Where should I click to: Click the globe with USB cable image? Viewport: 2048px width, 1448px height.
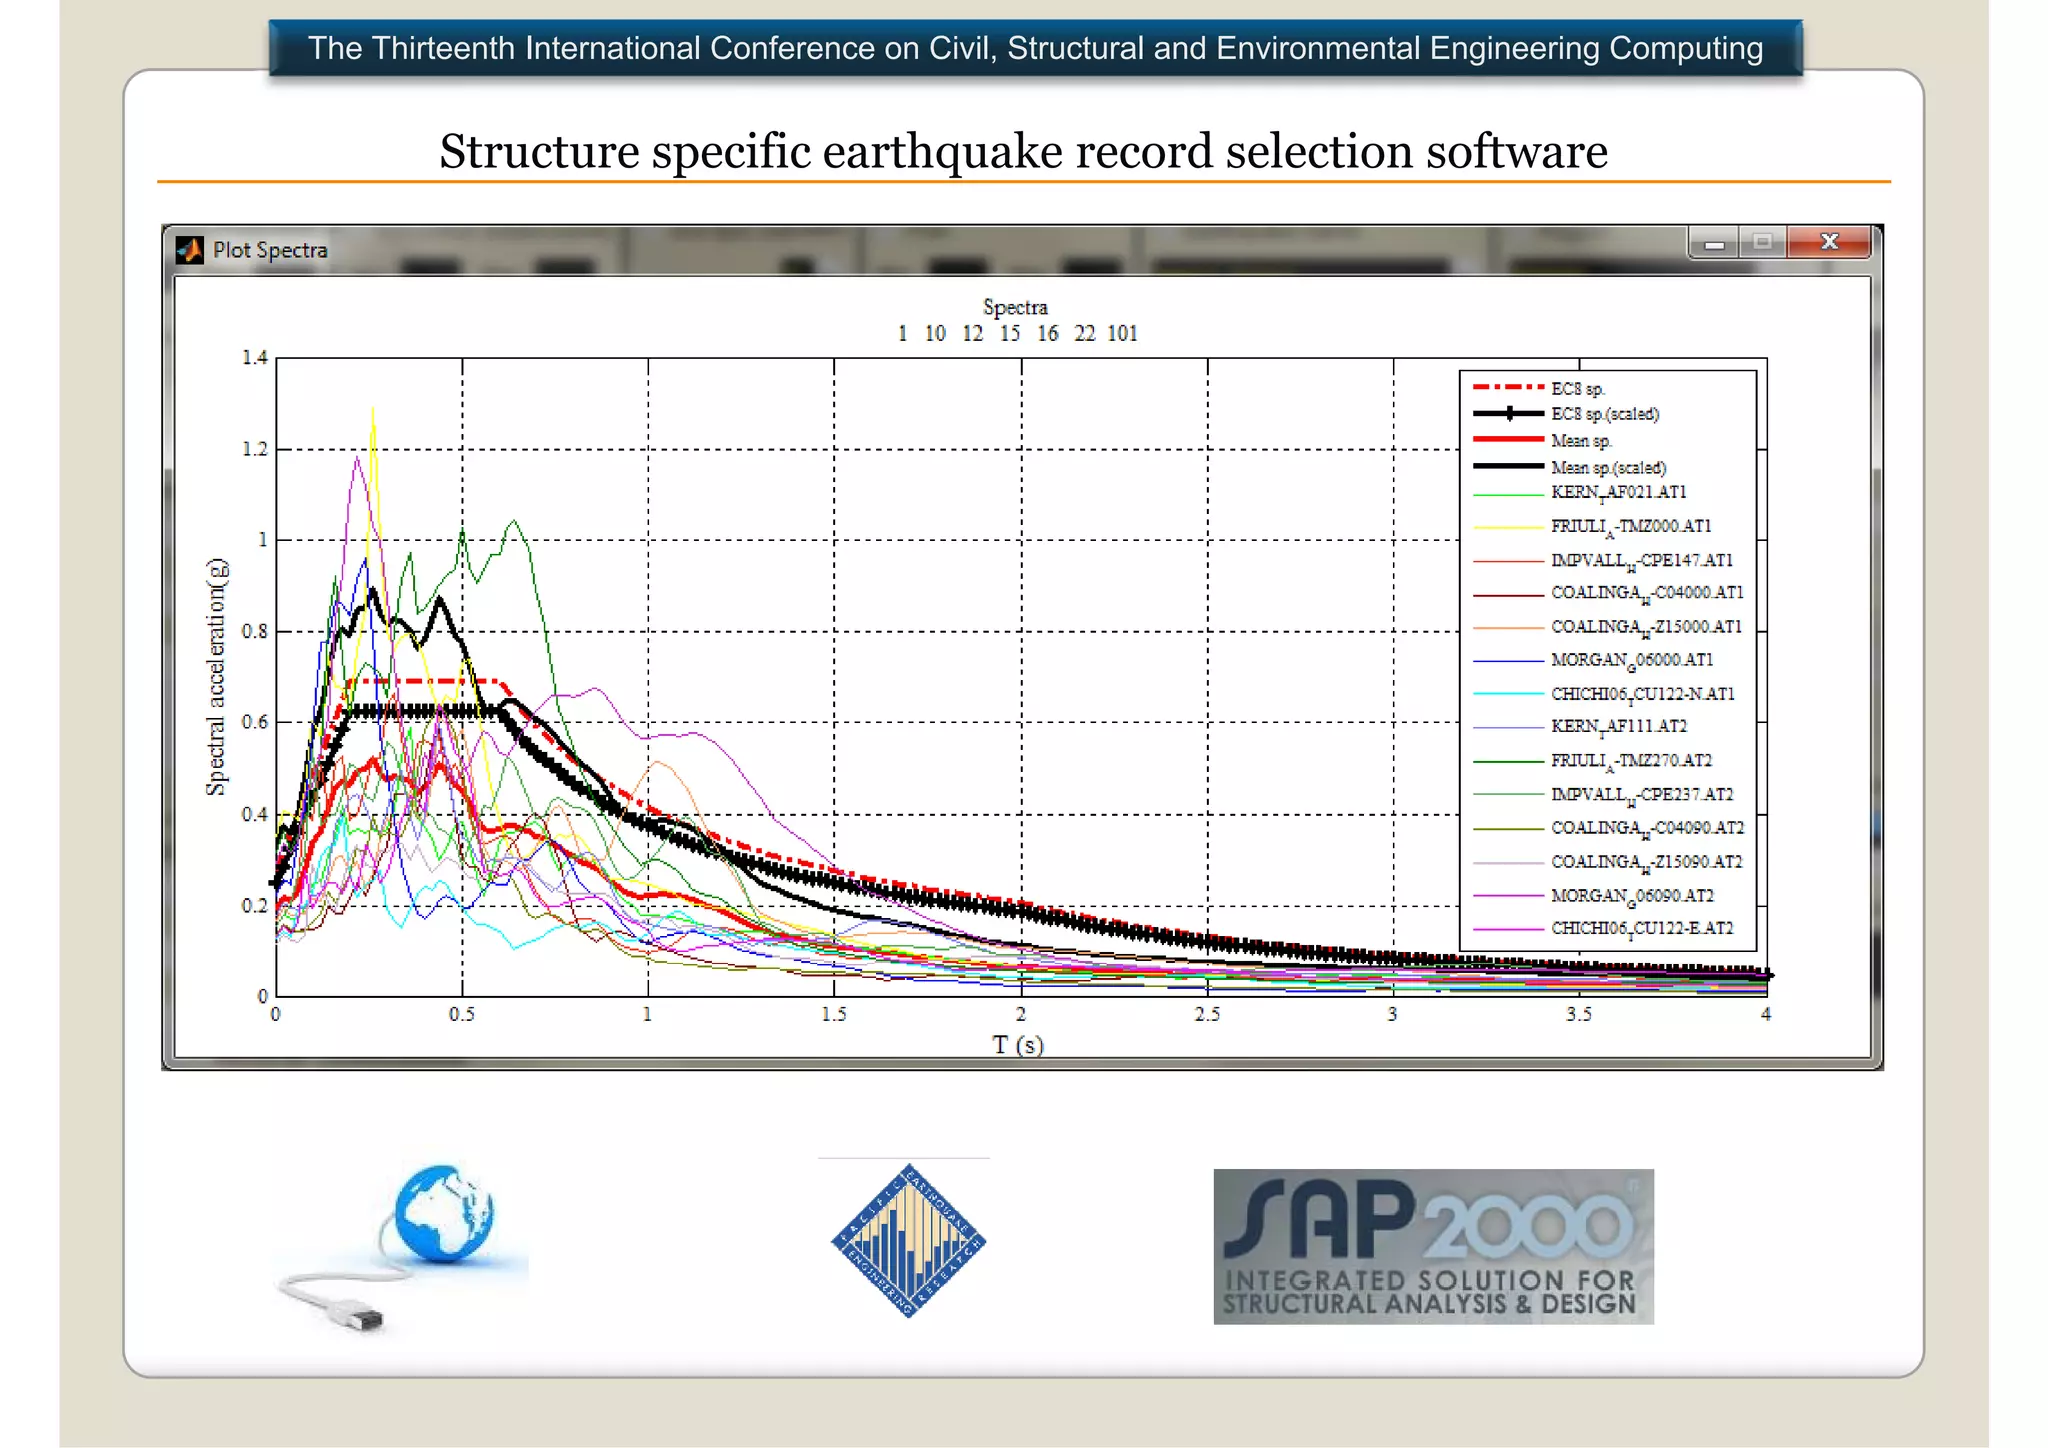pos(403,1247)
